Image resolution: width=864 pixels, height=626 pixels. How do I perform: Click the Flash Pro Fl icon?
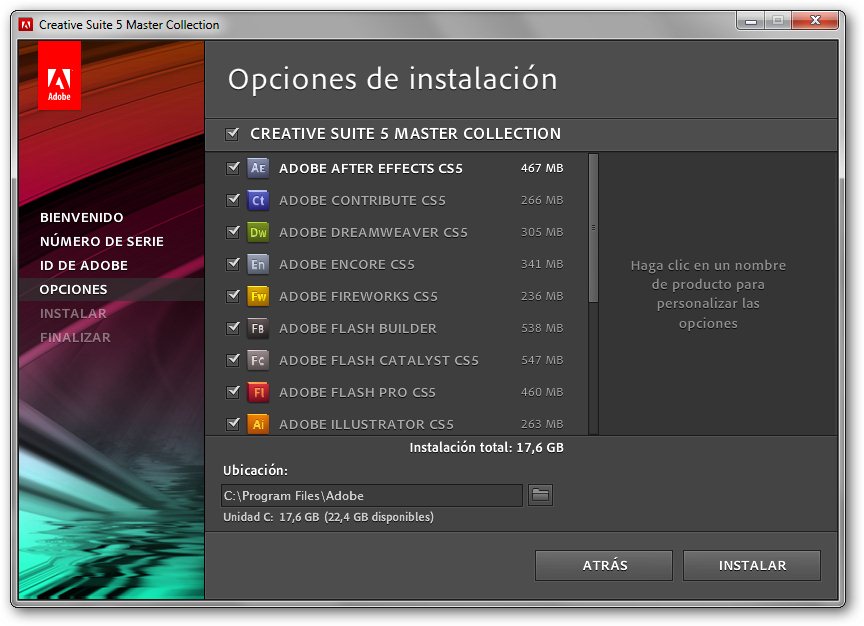coord(258,392)
